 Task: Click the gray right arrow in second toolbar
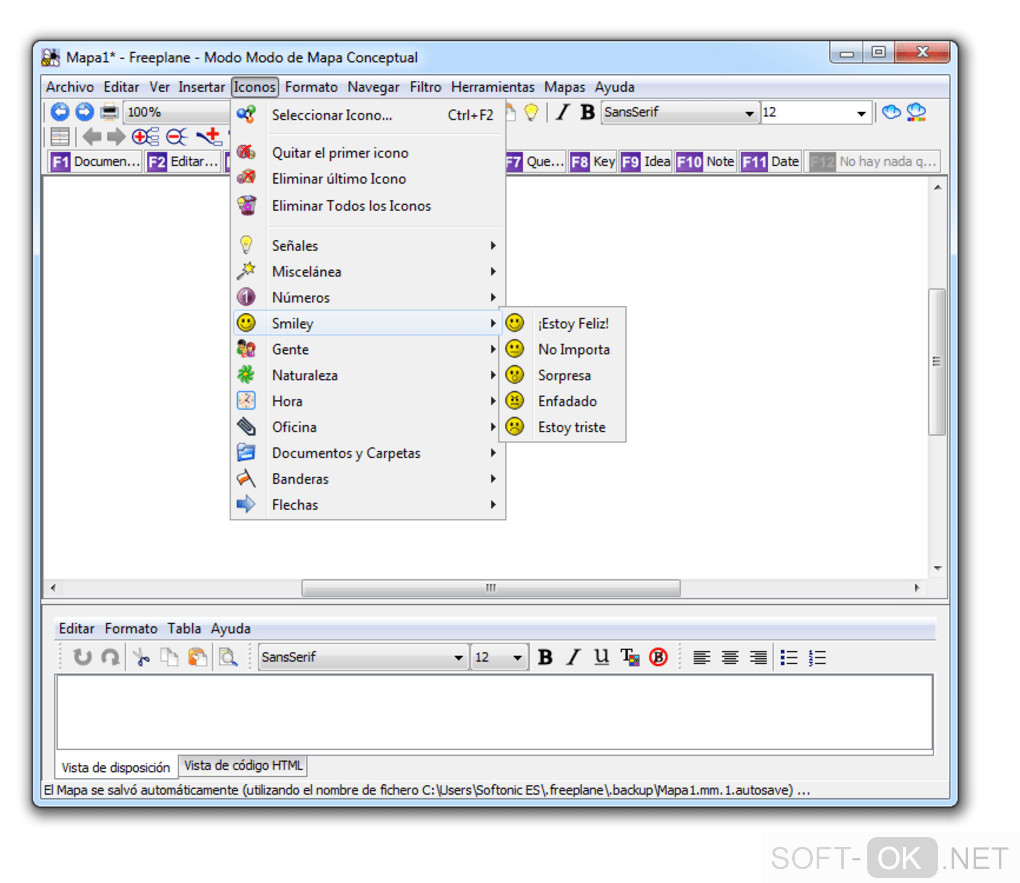[x=116, y=137]
